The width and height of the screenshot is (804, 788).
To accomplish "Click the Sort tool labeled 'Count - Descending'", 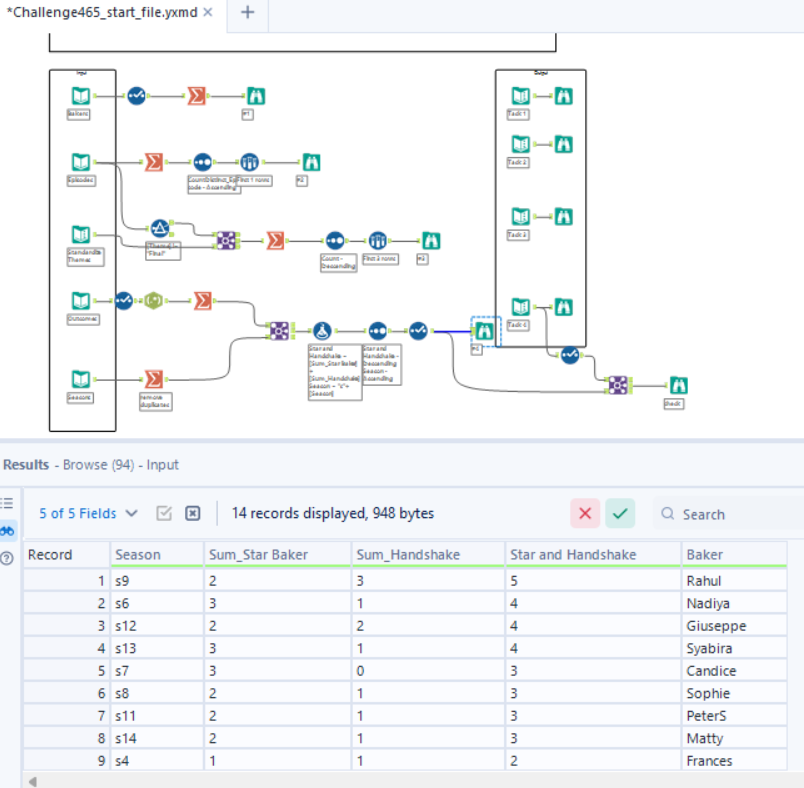I will (x=334, y=241).
